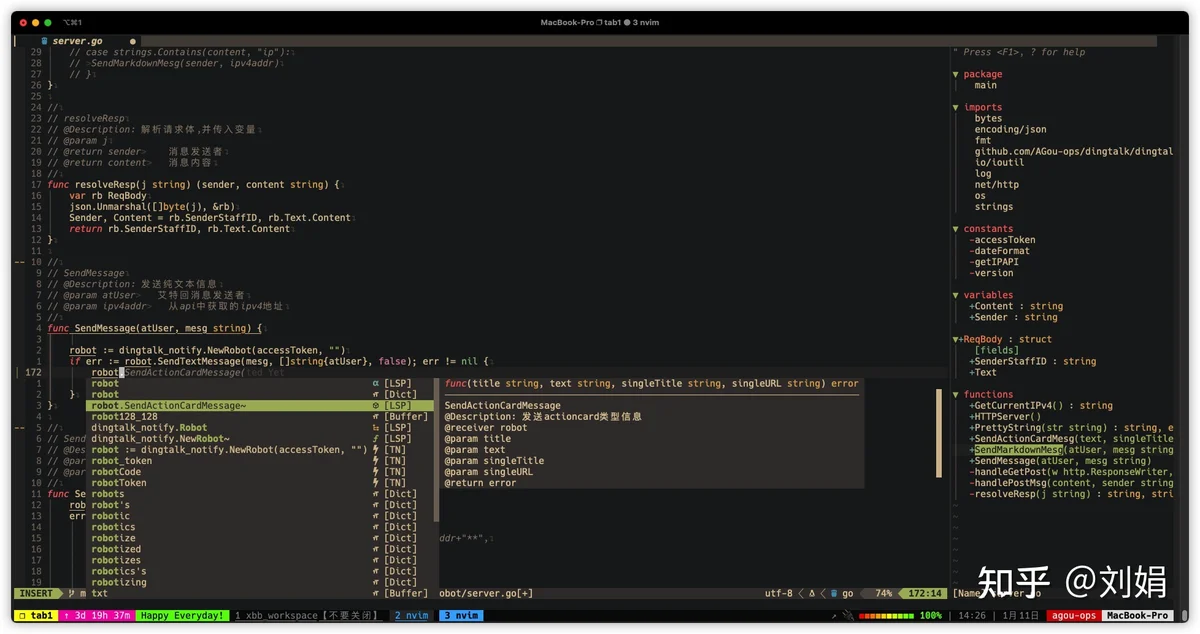Click the 74% scroll position indicator
This screenshot has width=1200, height=634.
pyautogui.click(x=883, y=593)
